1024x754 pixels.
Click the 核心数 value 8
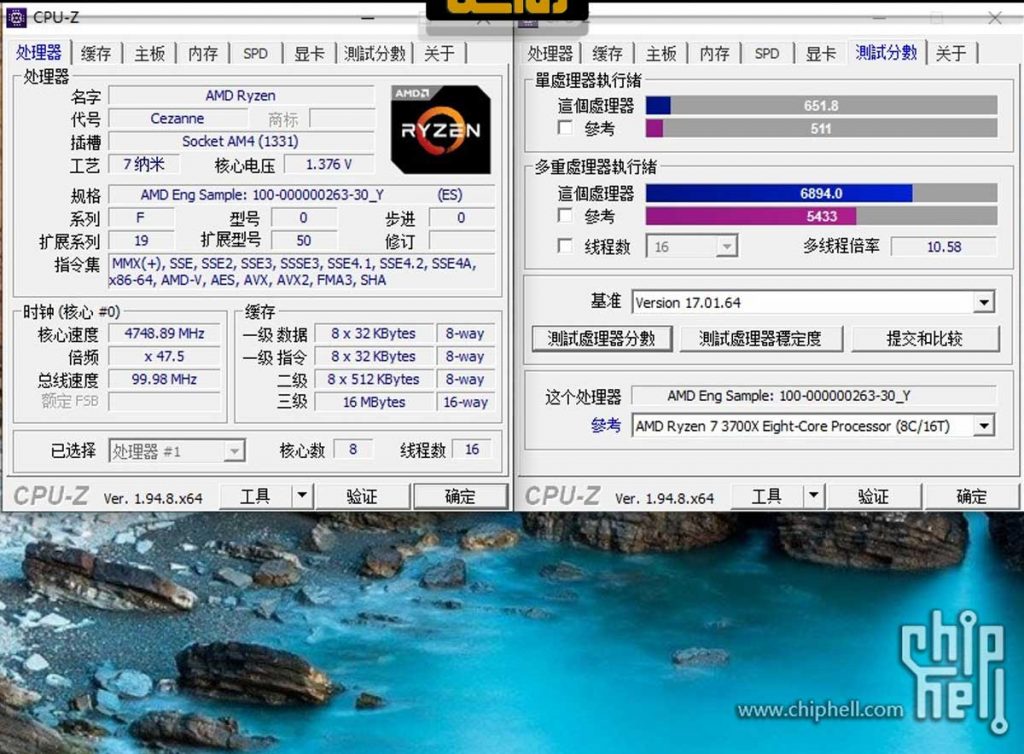click(x=353, y=449)
